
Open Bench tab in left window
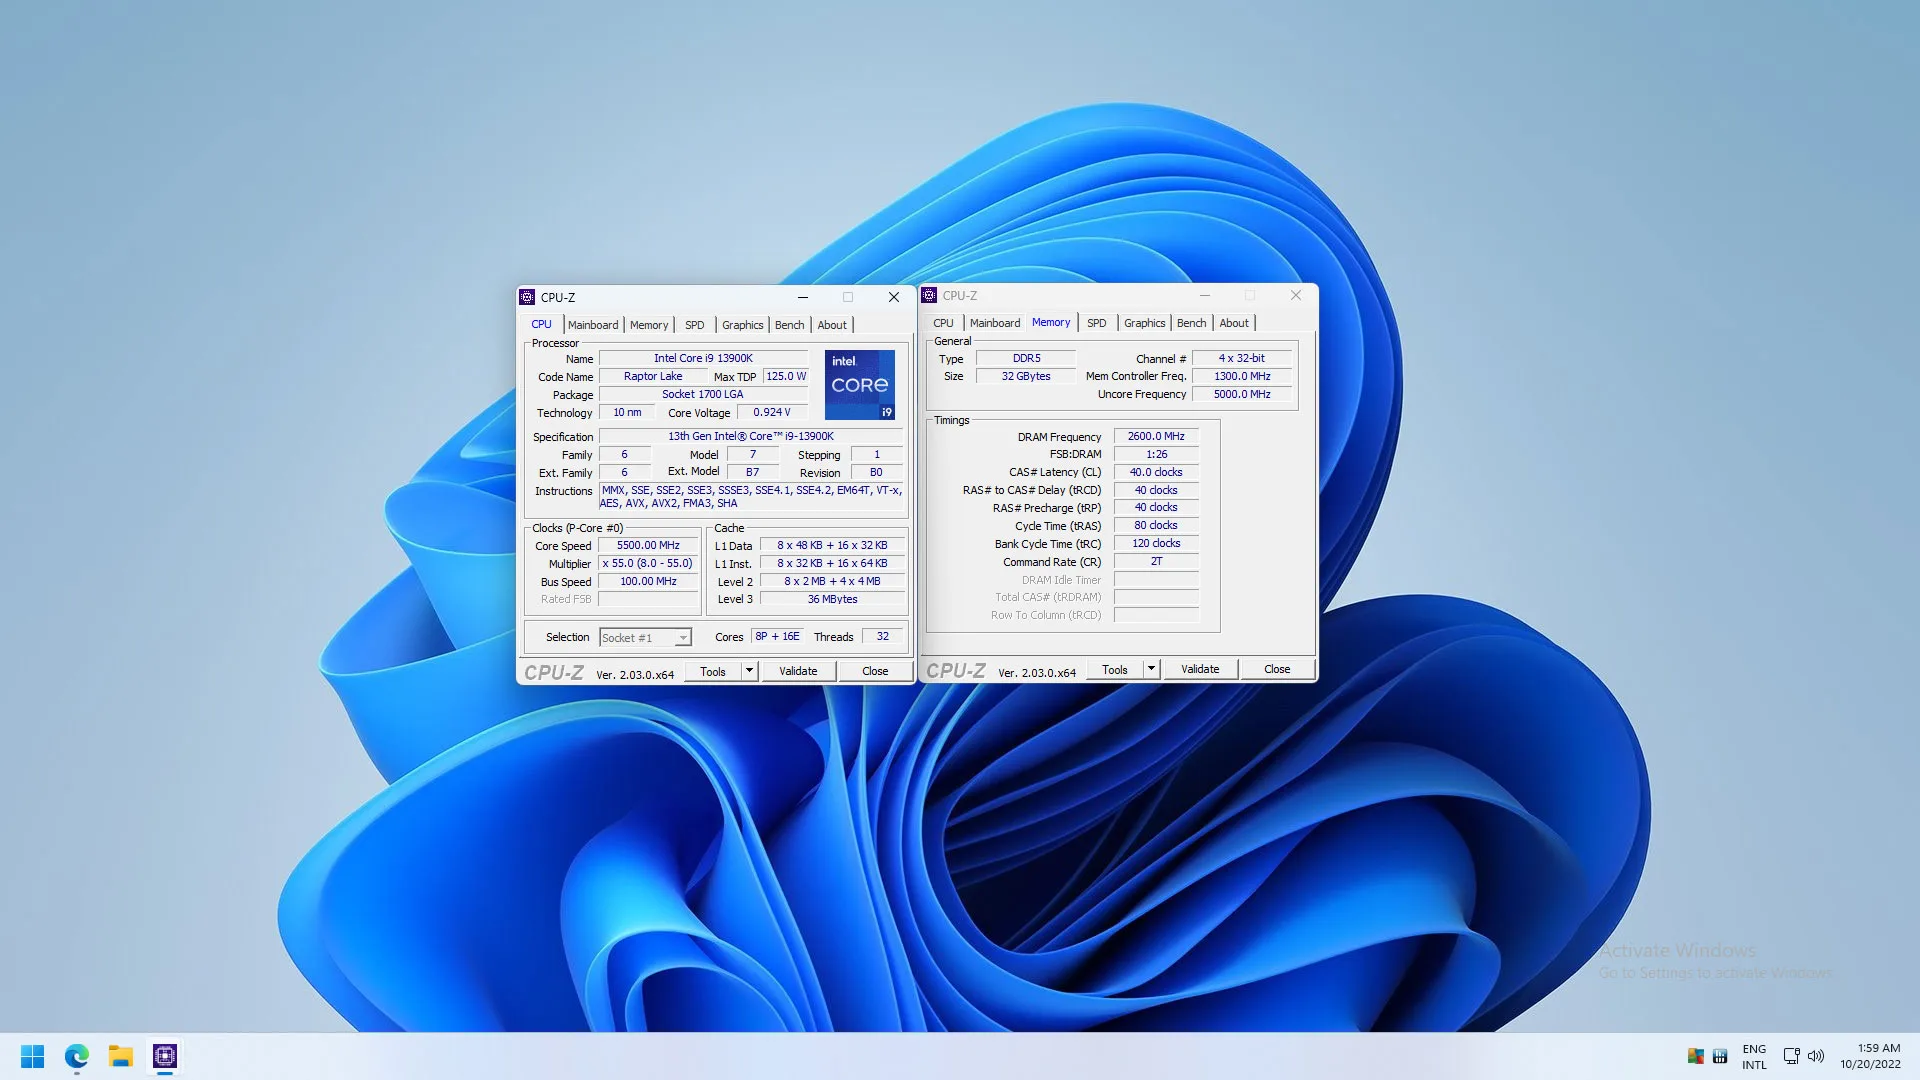click(789, 325)
